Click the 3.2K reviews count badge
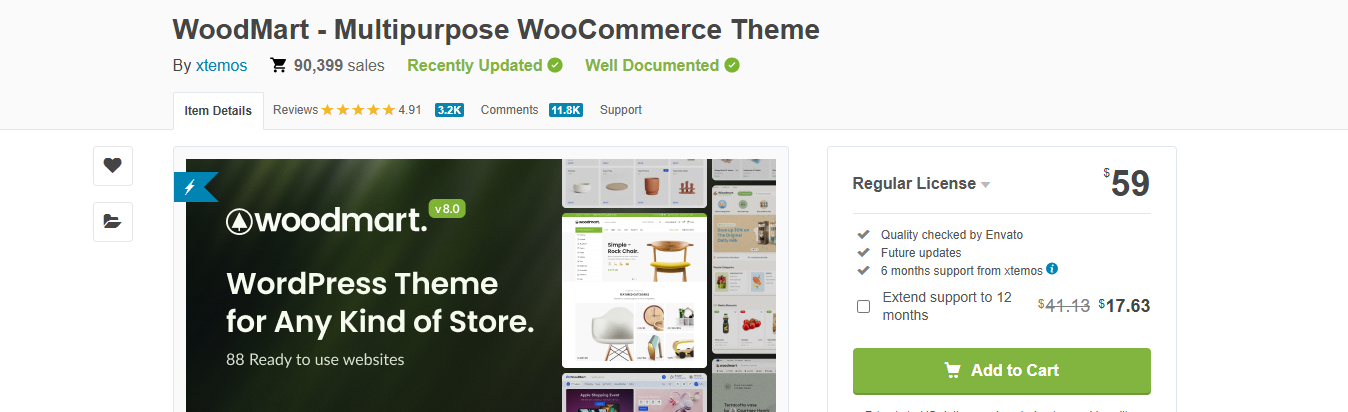 click(x=449, y=110)
